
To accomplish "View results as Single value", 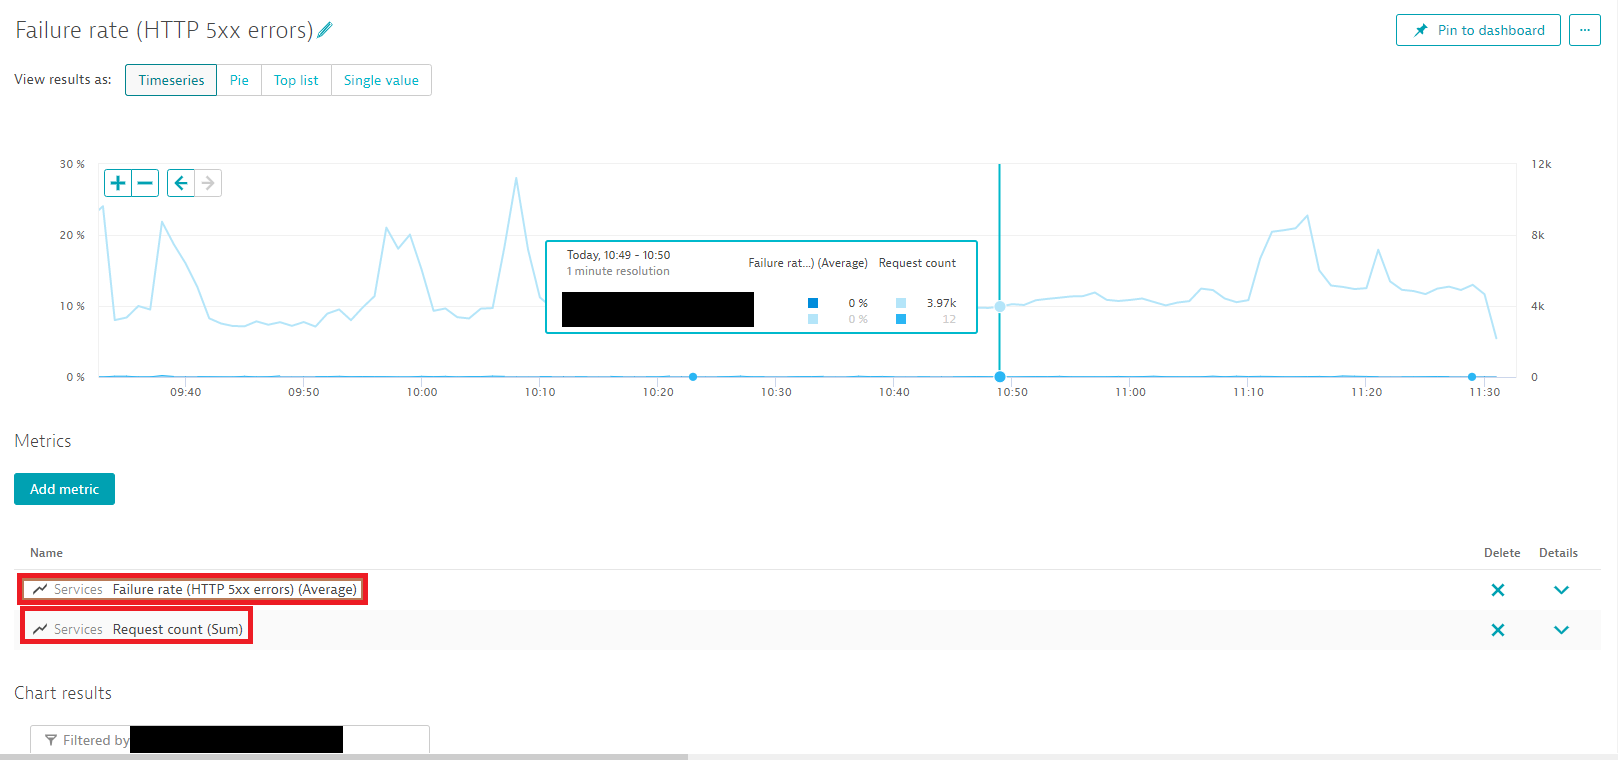I will (381, 80).
